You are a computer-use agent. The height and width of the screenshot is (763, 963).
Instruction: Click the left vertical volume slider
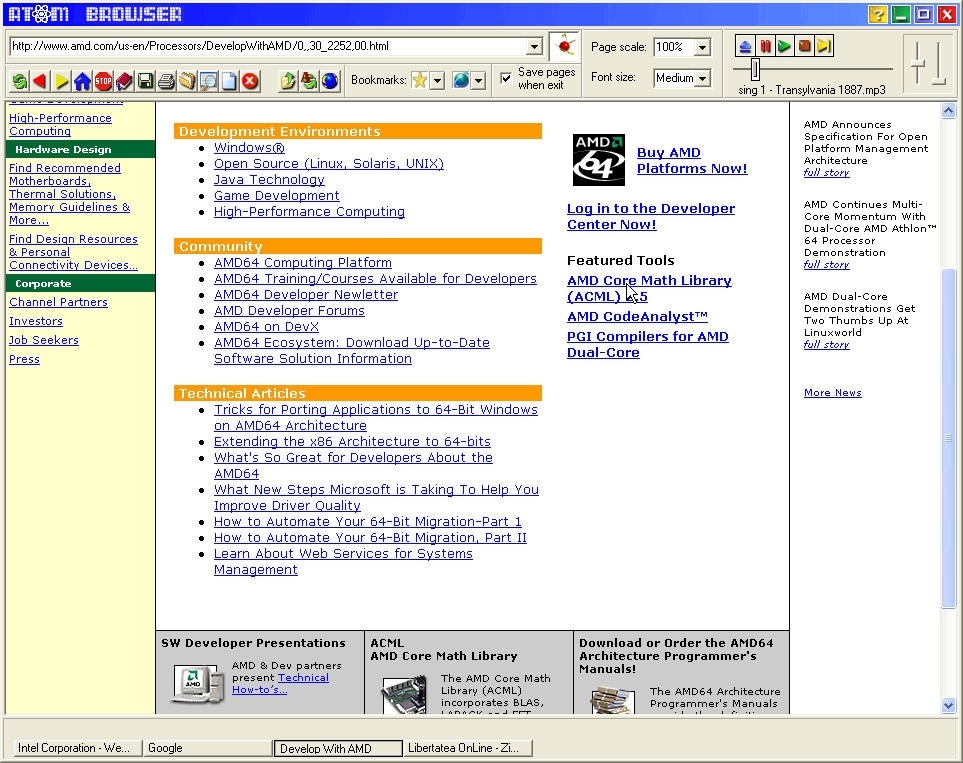pyautogui.click(x=917, y=63)
